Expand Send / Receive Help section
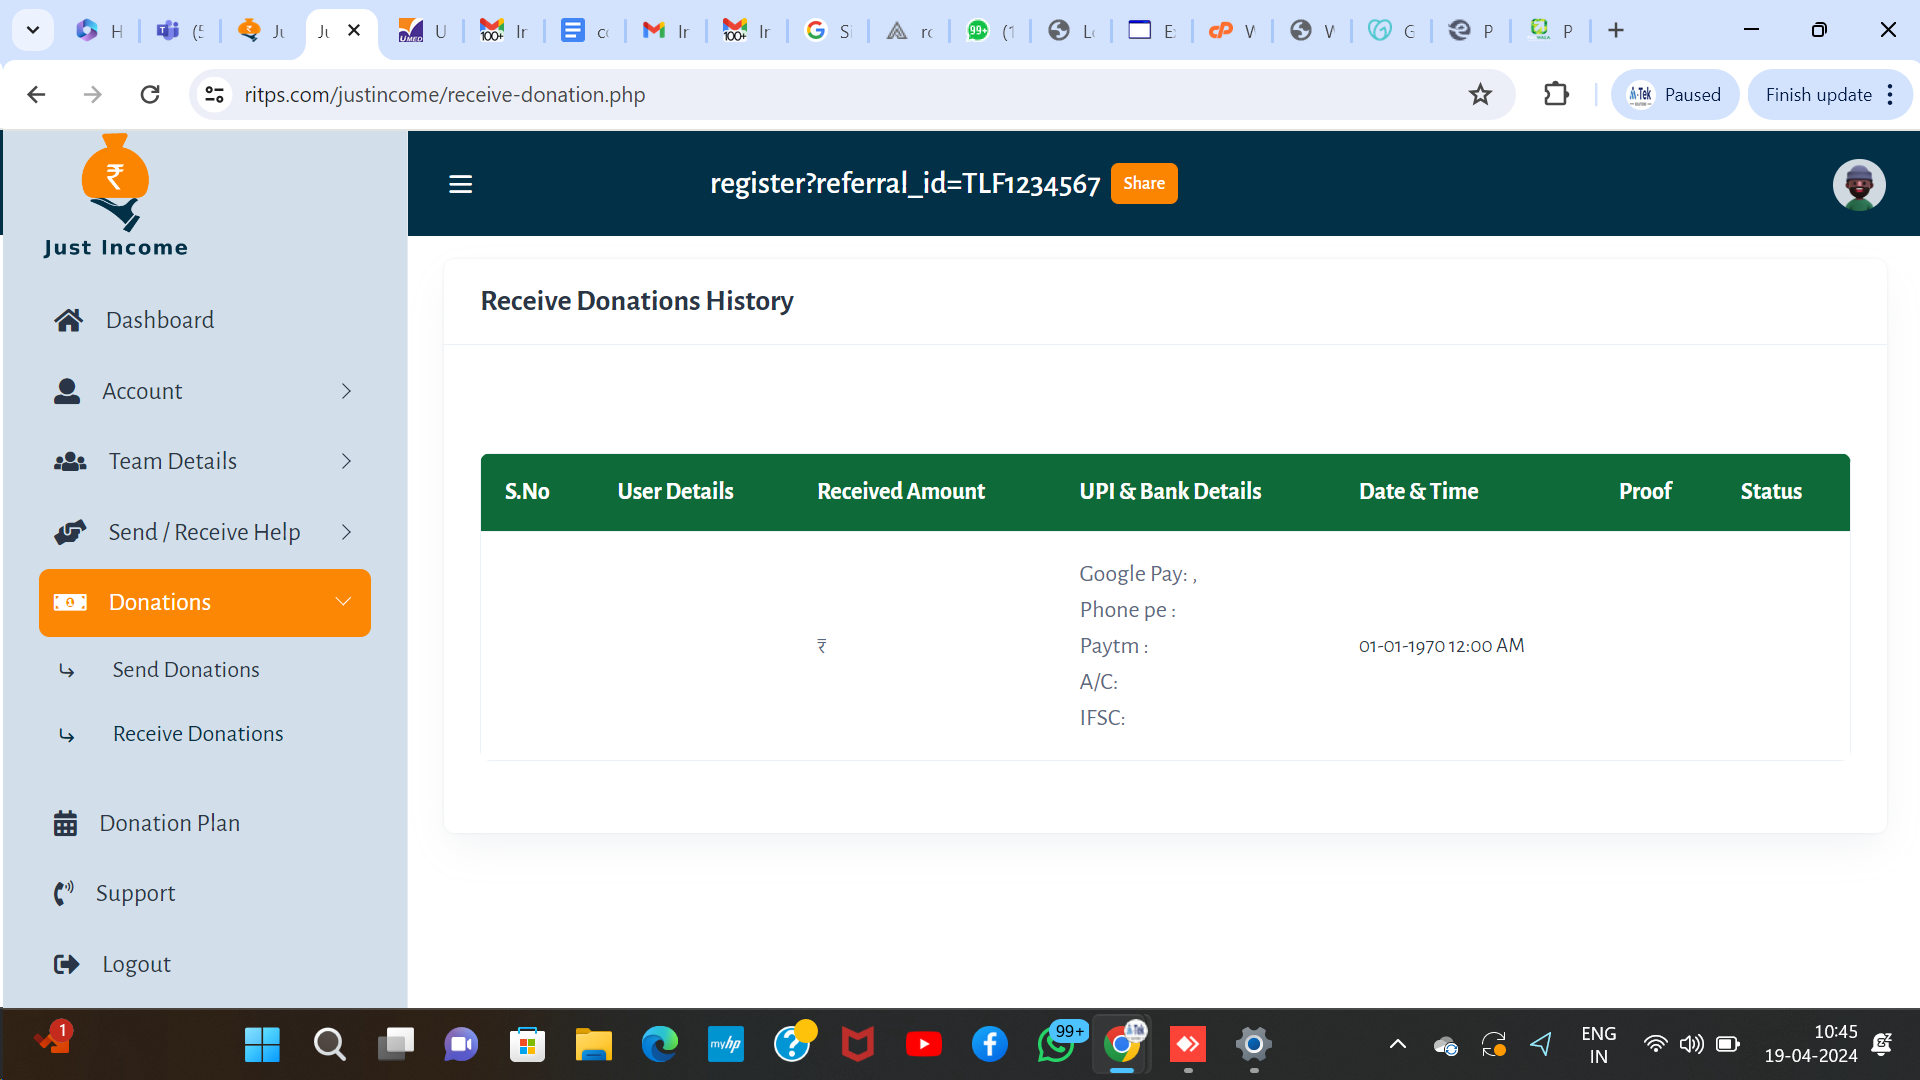The width and height of the screenshot is (1920, 1080). point(346,532)
